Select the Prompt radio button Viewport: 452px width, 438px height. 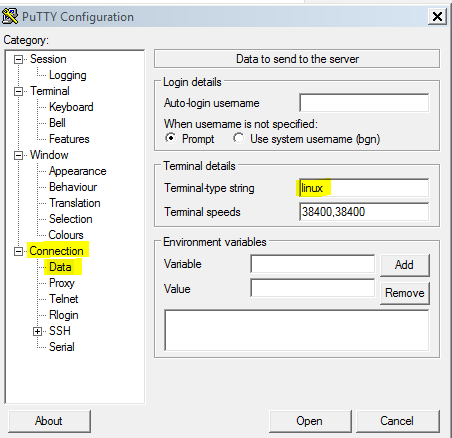click(171, 138)
